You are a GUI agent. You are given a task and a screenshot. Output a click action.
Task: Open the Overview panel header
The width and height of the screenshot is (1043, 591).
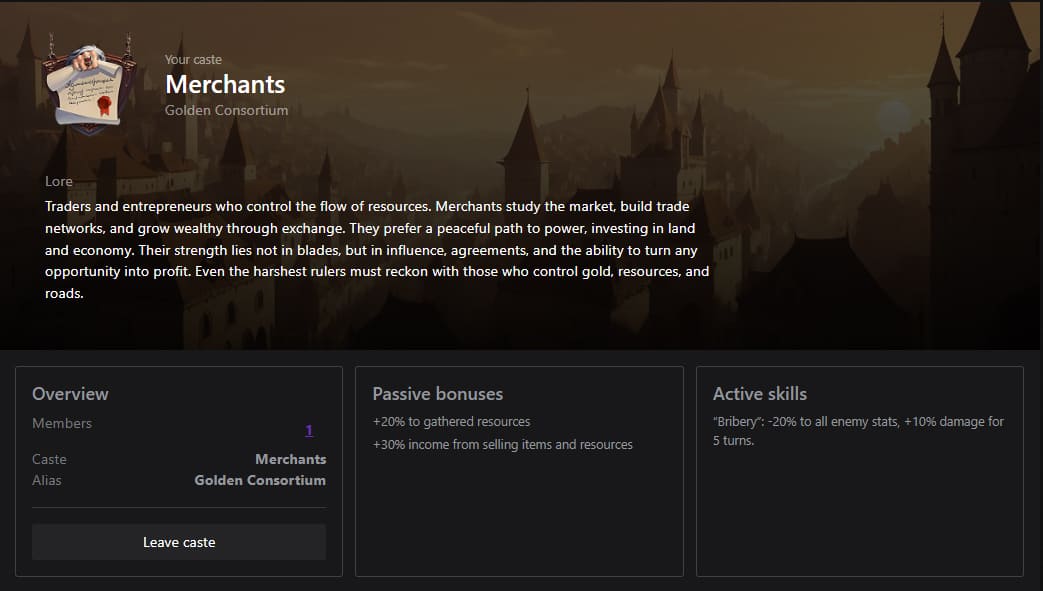70,393
